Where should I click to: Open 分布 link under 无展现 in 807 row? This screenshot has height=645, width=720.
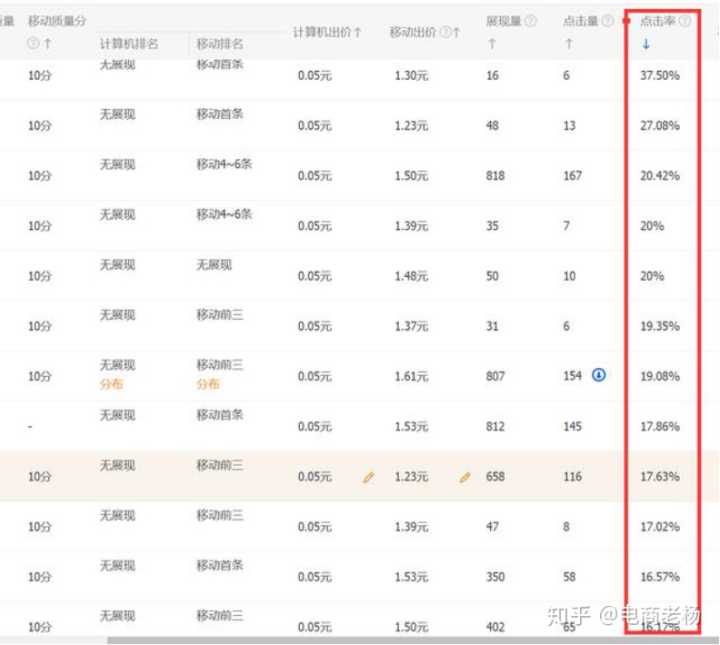[x=112, y=384]
